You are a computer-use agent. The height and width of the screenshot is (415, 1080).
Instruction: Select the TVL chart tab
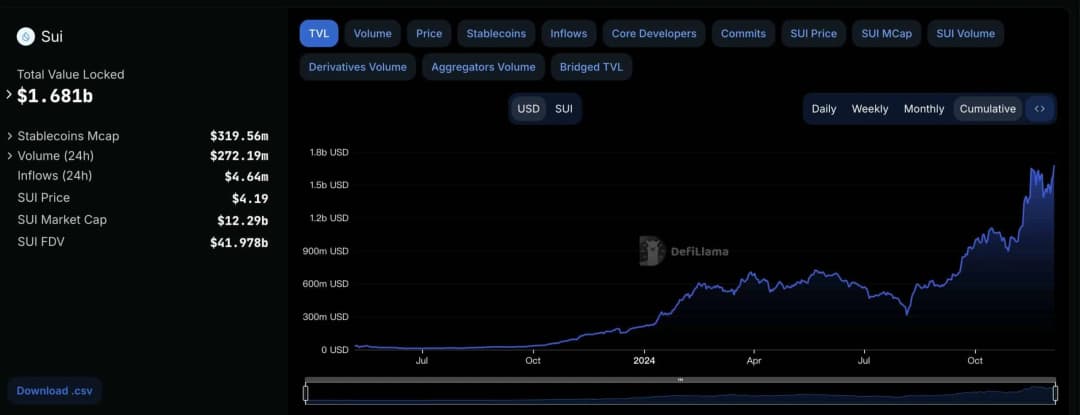tap(318, 33)
